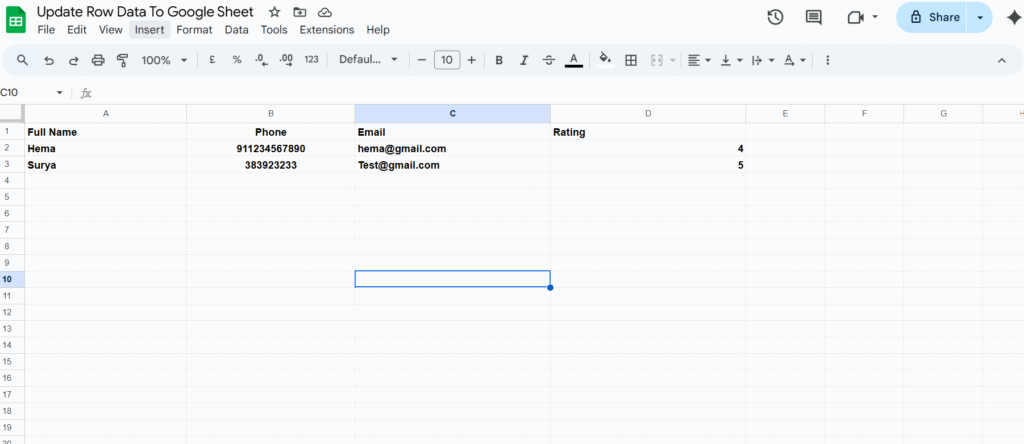Toggle strikethrough formatting
Viewport: 1024px width, 444px height.
click(549, 60)
